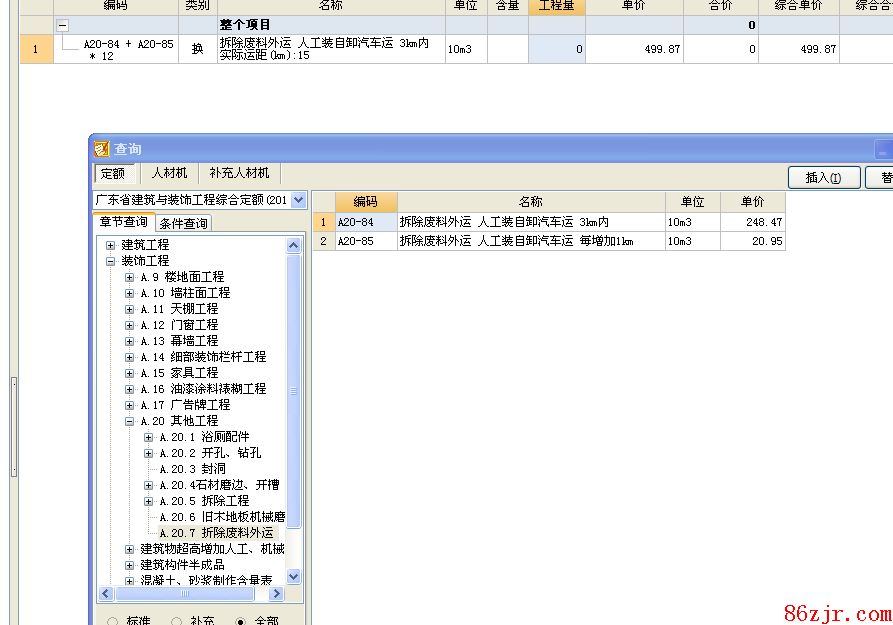Expand the A.20.5 拆除工程 node
Image resolution: width=893 pixels, height=625 pixels.
tap(149, 501)
